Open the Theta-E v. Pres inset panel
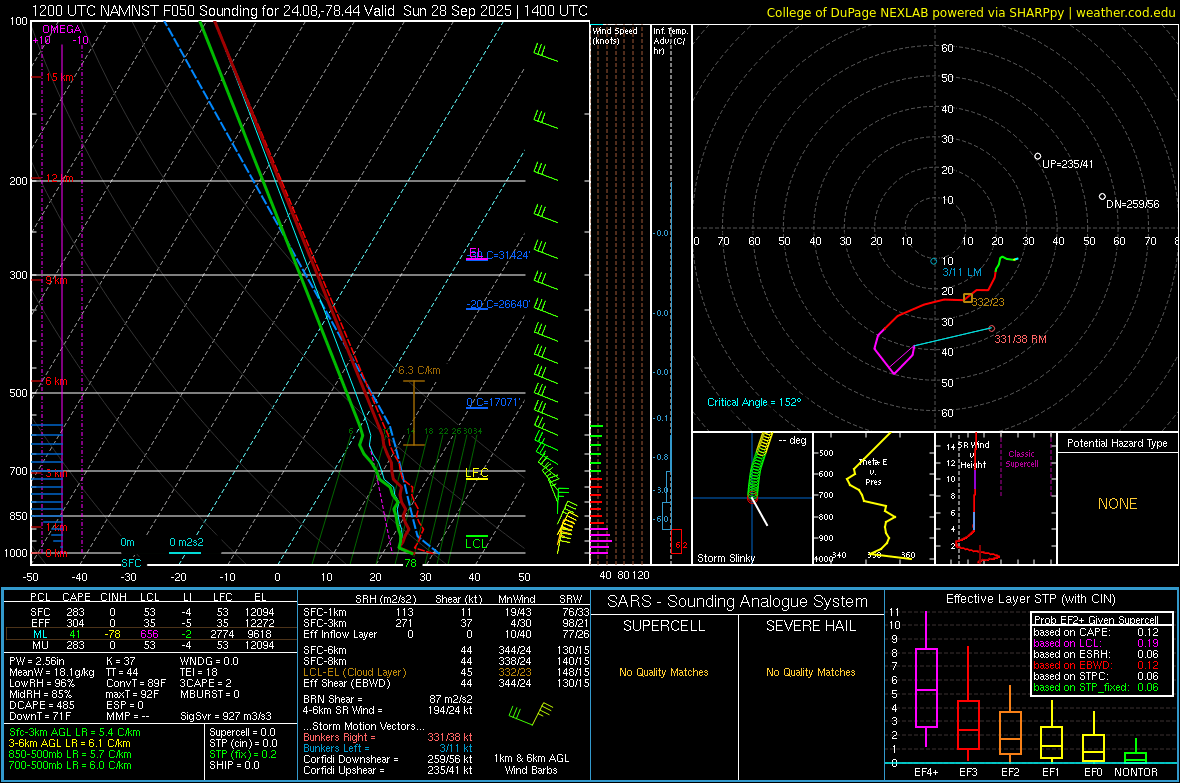 click(x=873, y=498)
